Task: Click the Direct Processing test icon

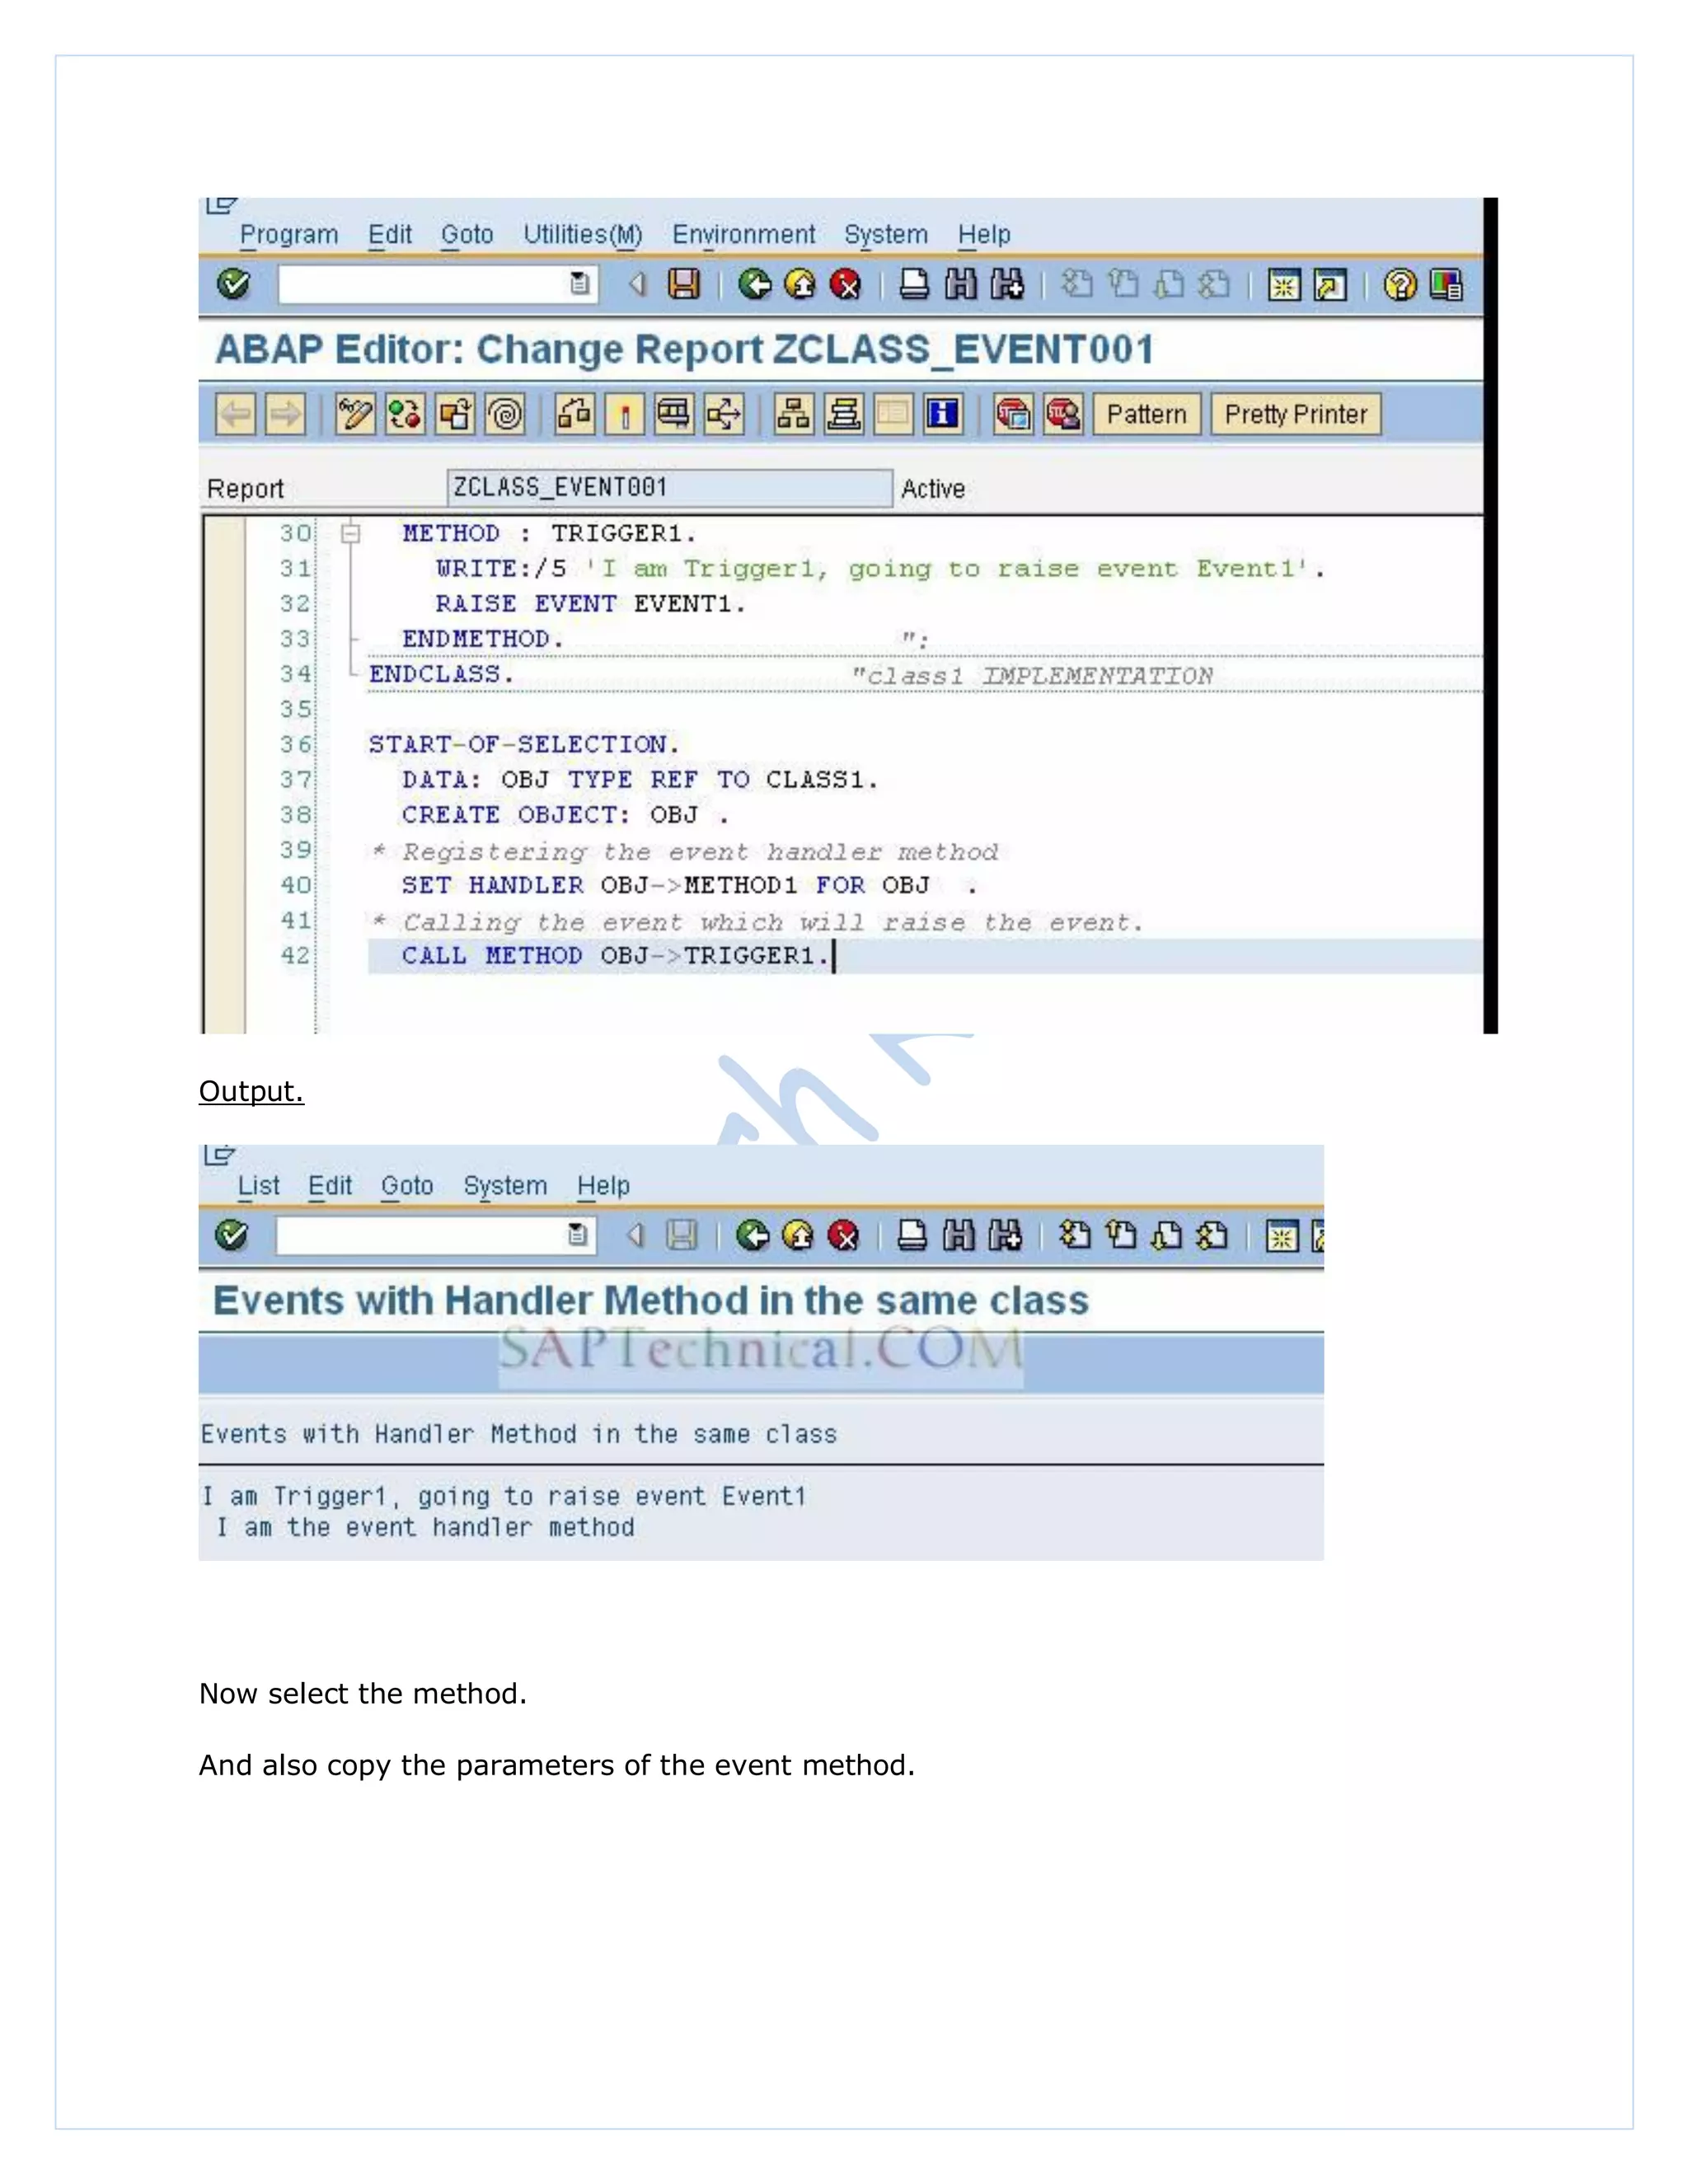Action: pyautogui.click(x=675, y=414)
